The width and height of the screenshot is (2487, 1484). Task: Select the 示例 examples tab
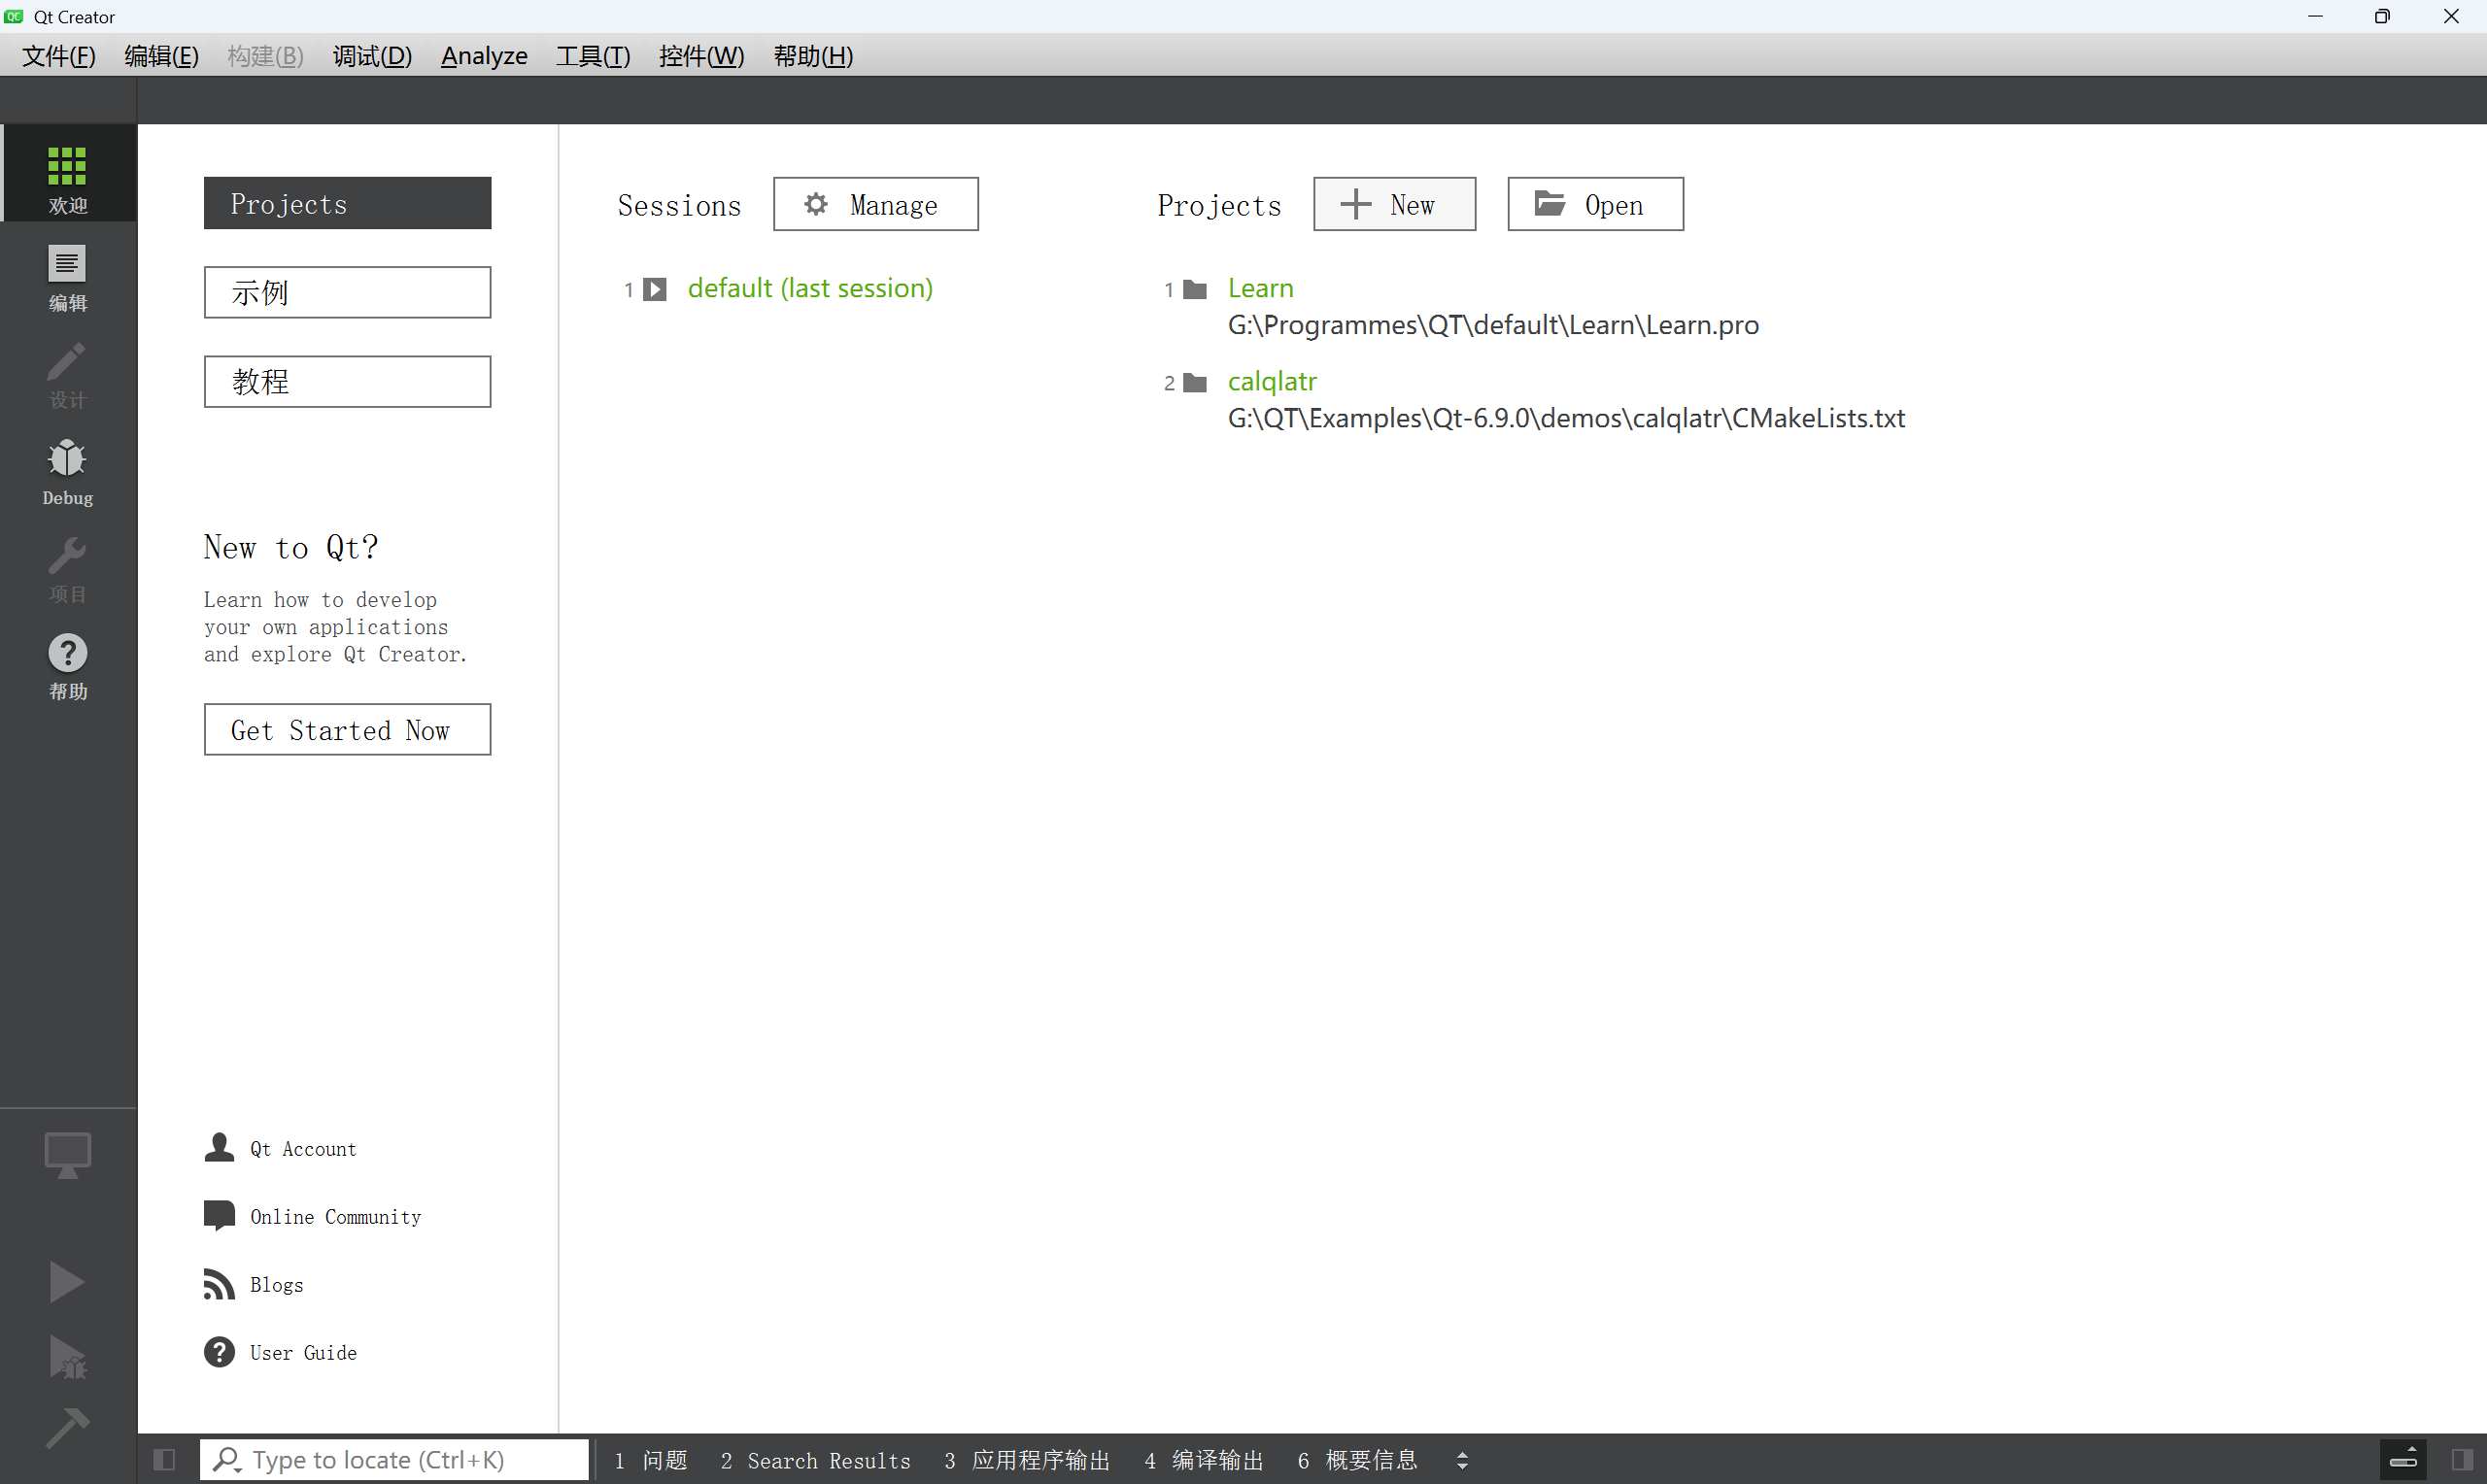click(x=347, y=292)
